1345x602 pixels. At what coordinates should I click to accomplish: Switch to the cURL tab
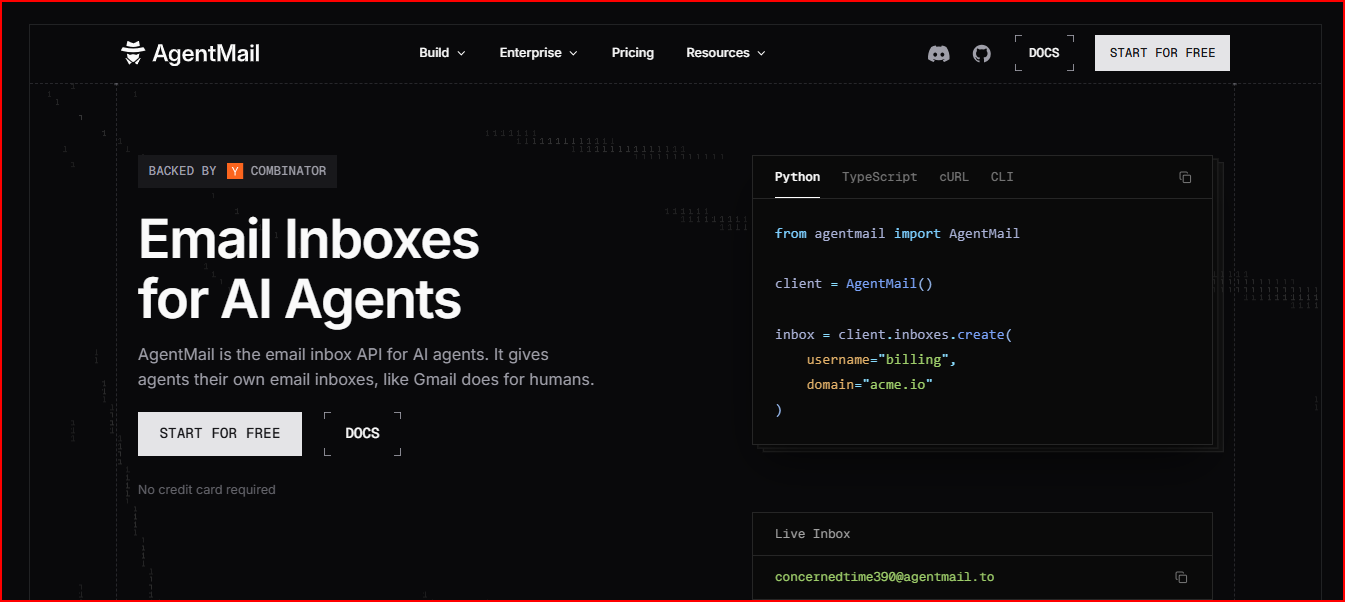[954, 177]
